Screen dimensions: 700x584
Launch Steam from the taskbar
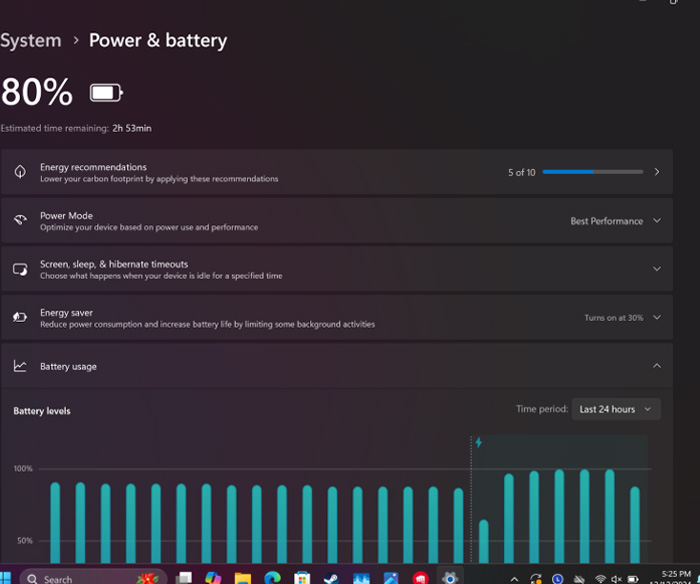click(331, 578)
